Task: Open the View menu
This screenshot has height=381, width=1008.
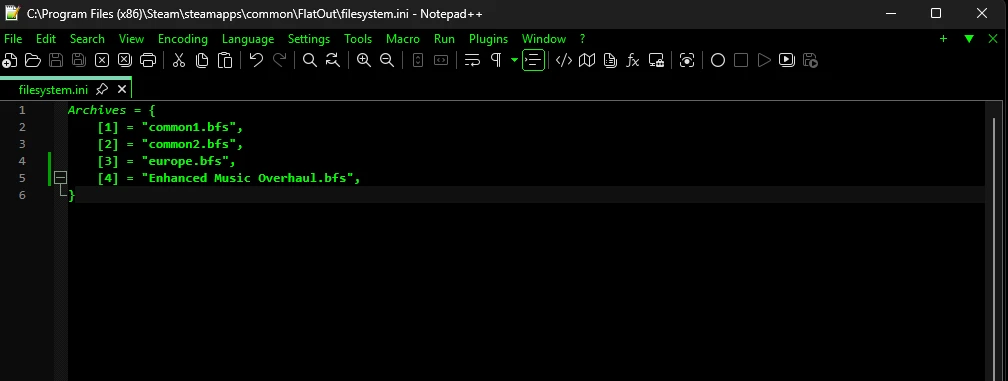Action: click(131, 39)
